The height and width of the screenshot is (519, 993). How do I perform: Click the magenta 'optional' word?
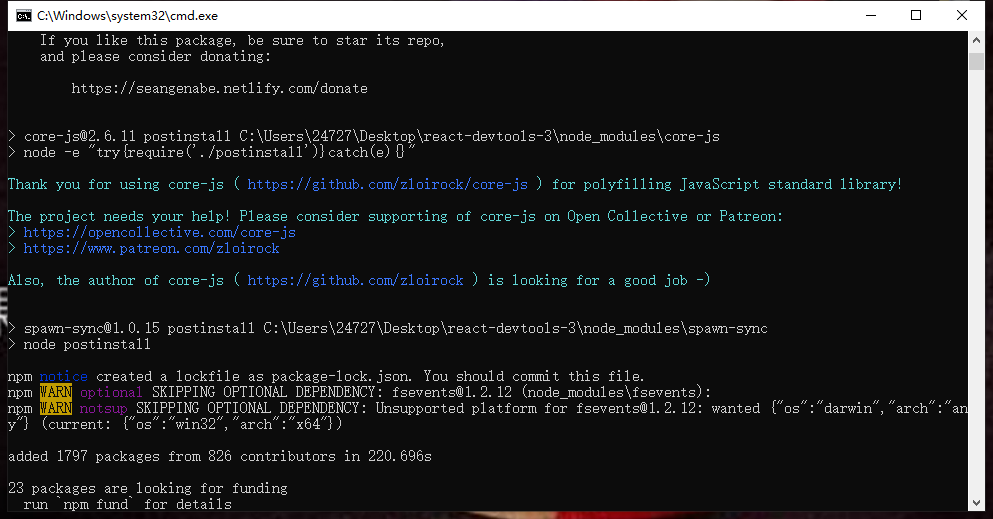[x=111, y=392]
